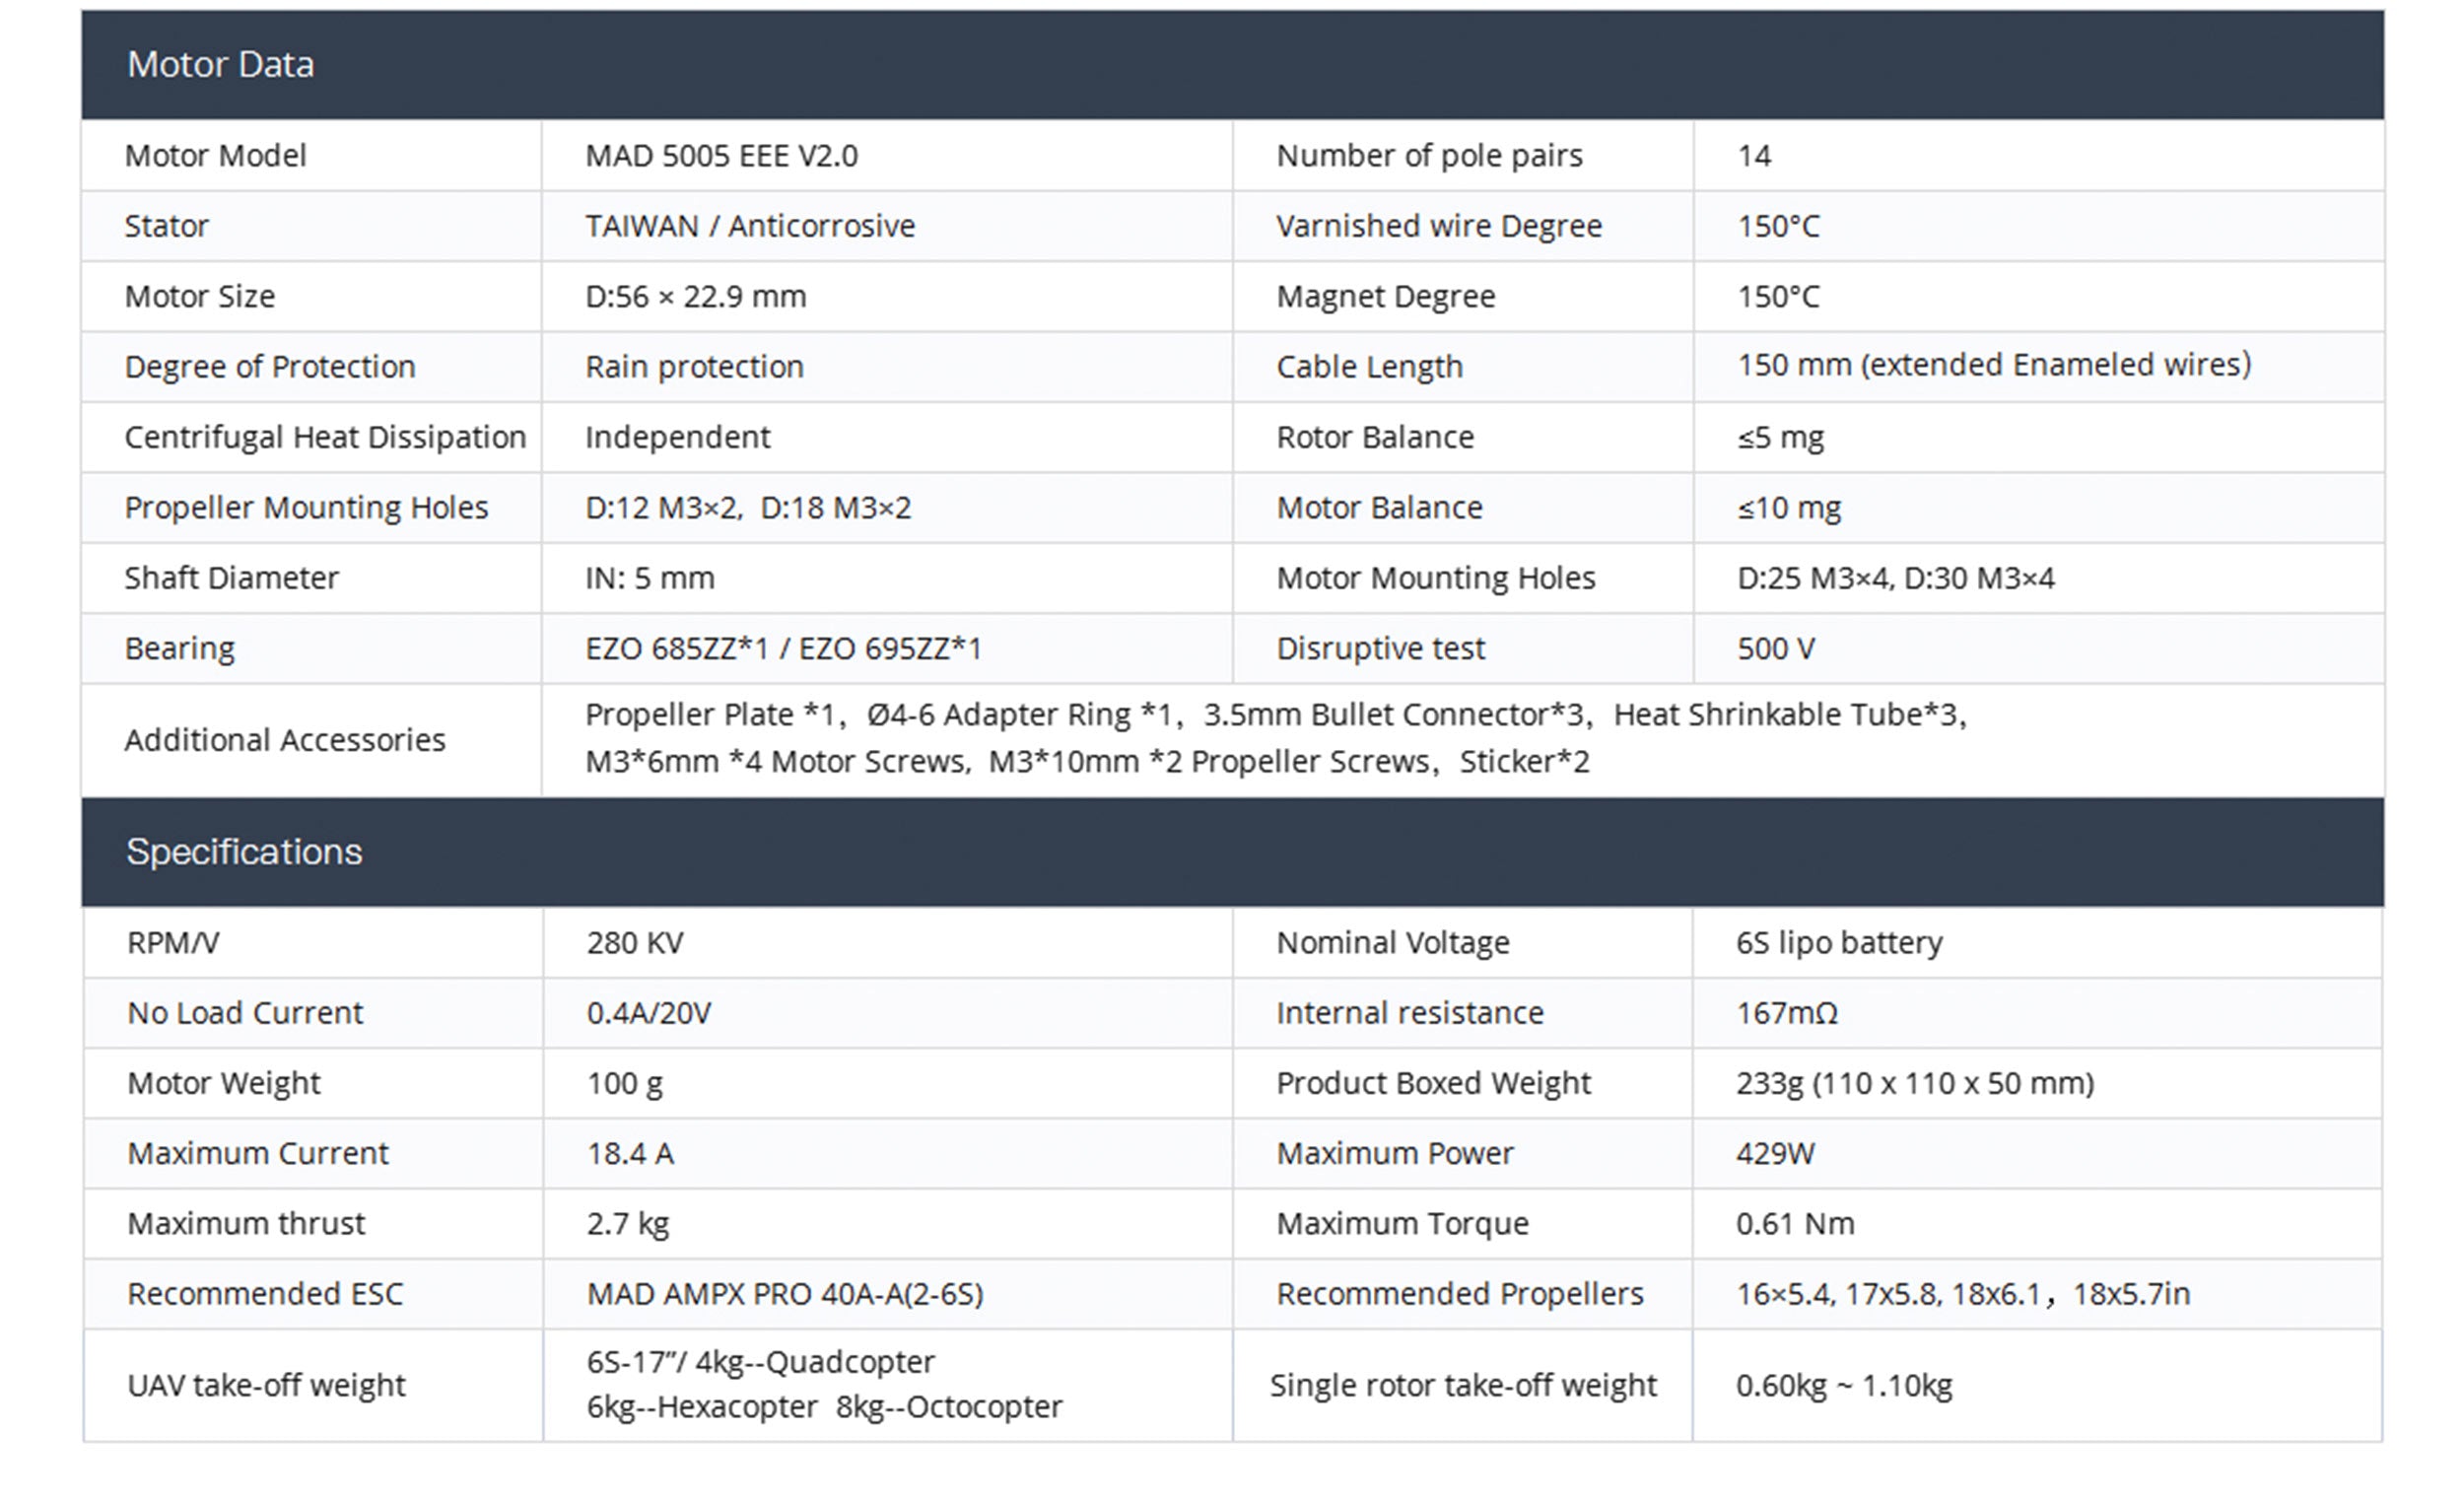Click the Additional Accessories label

point(285,740)
